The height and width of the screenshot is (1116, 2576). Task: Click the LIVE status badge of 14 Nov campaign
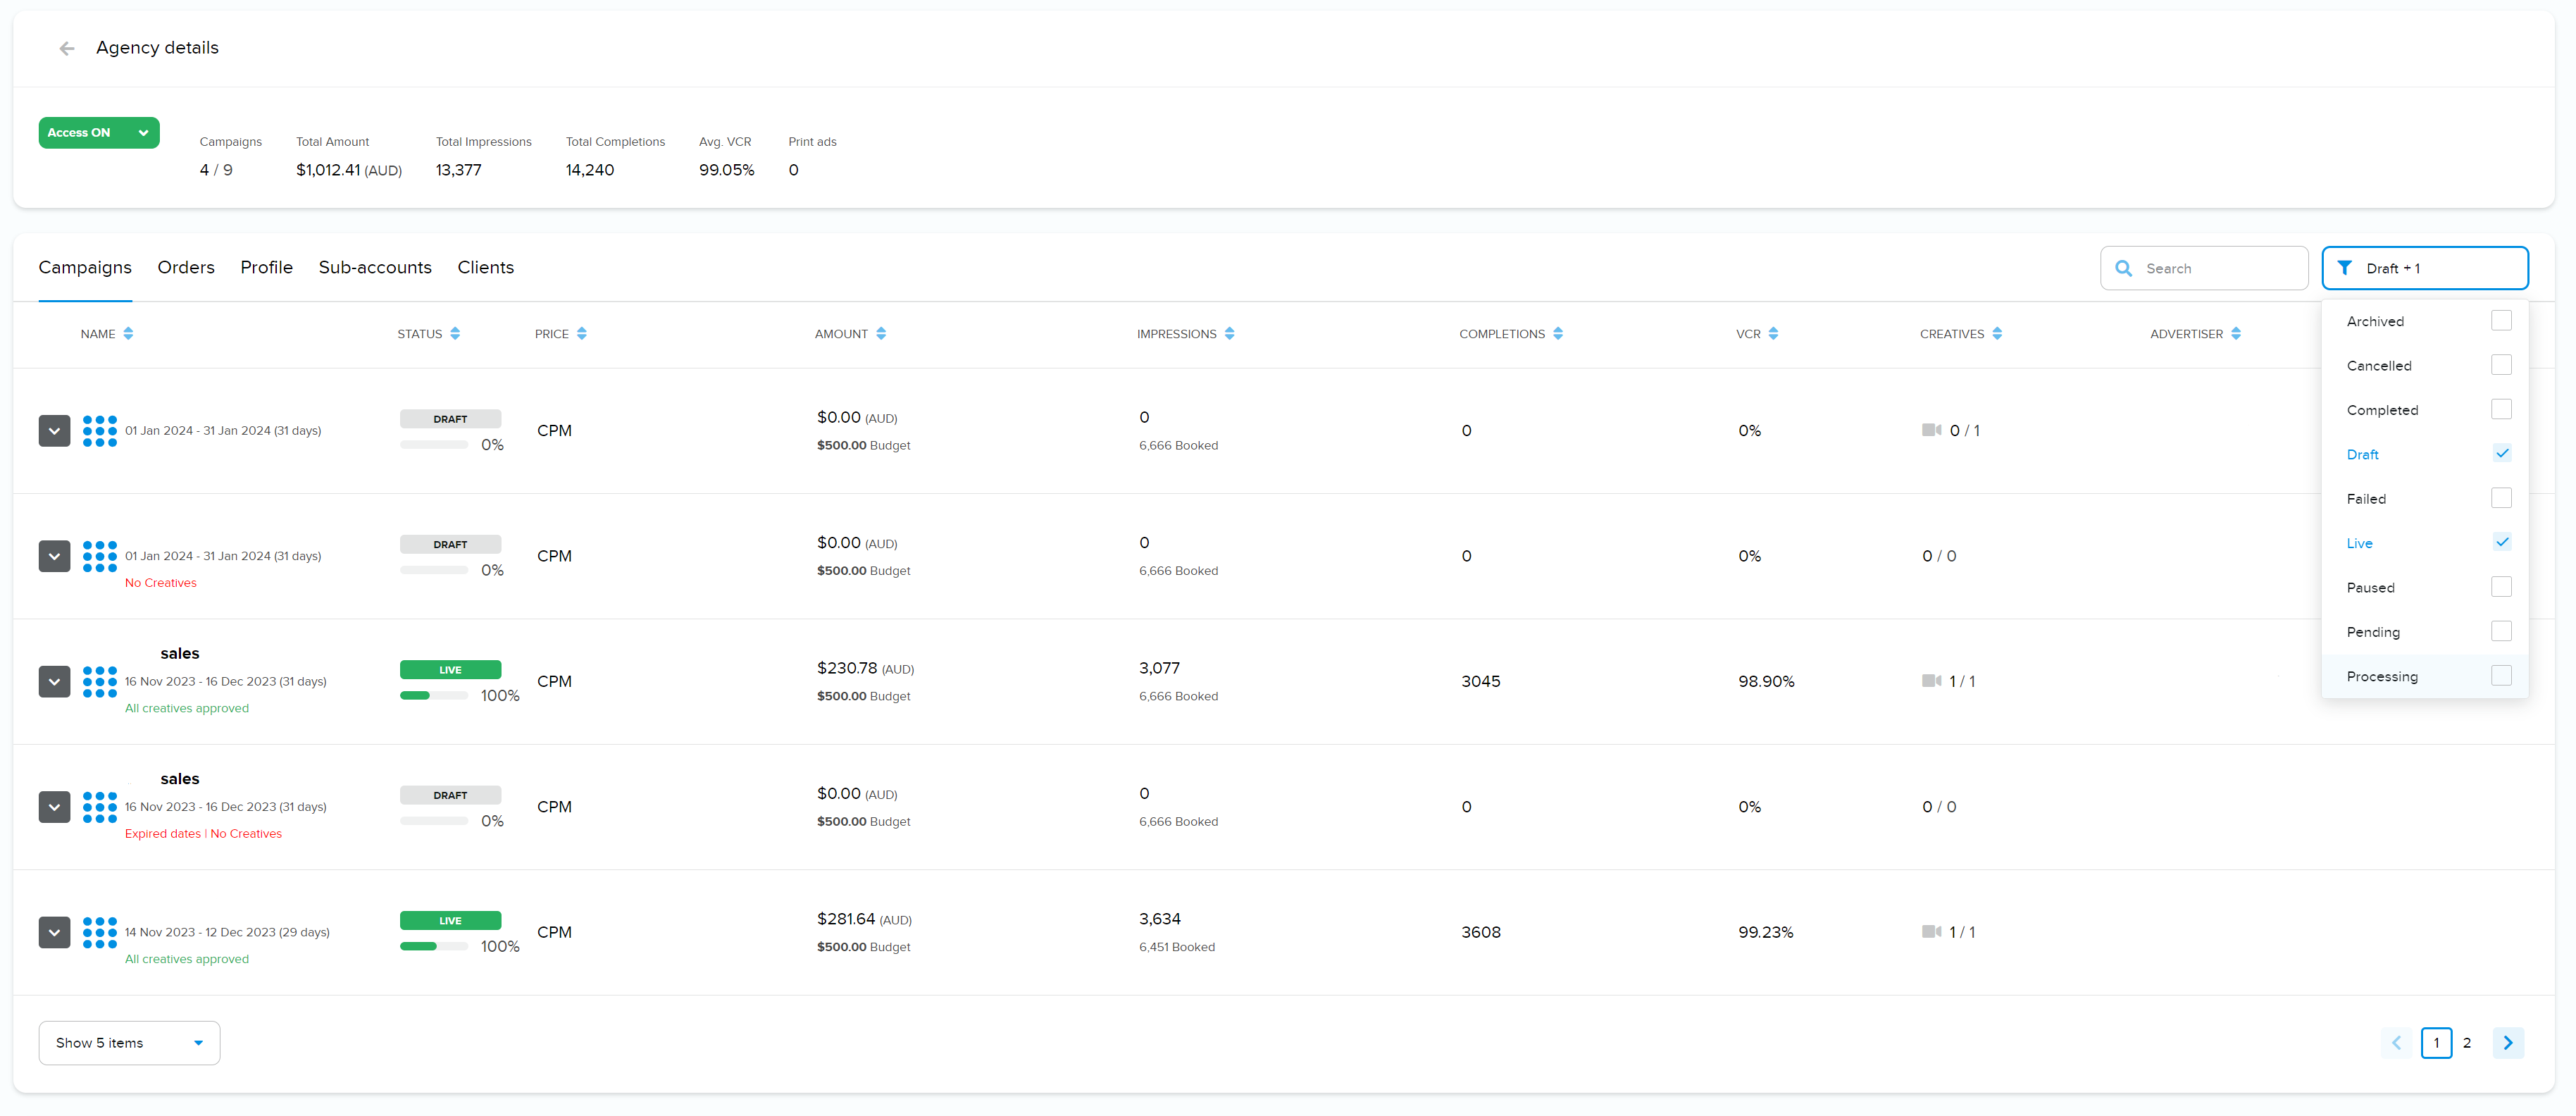(x=450, y=921)
